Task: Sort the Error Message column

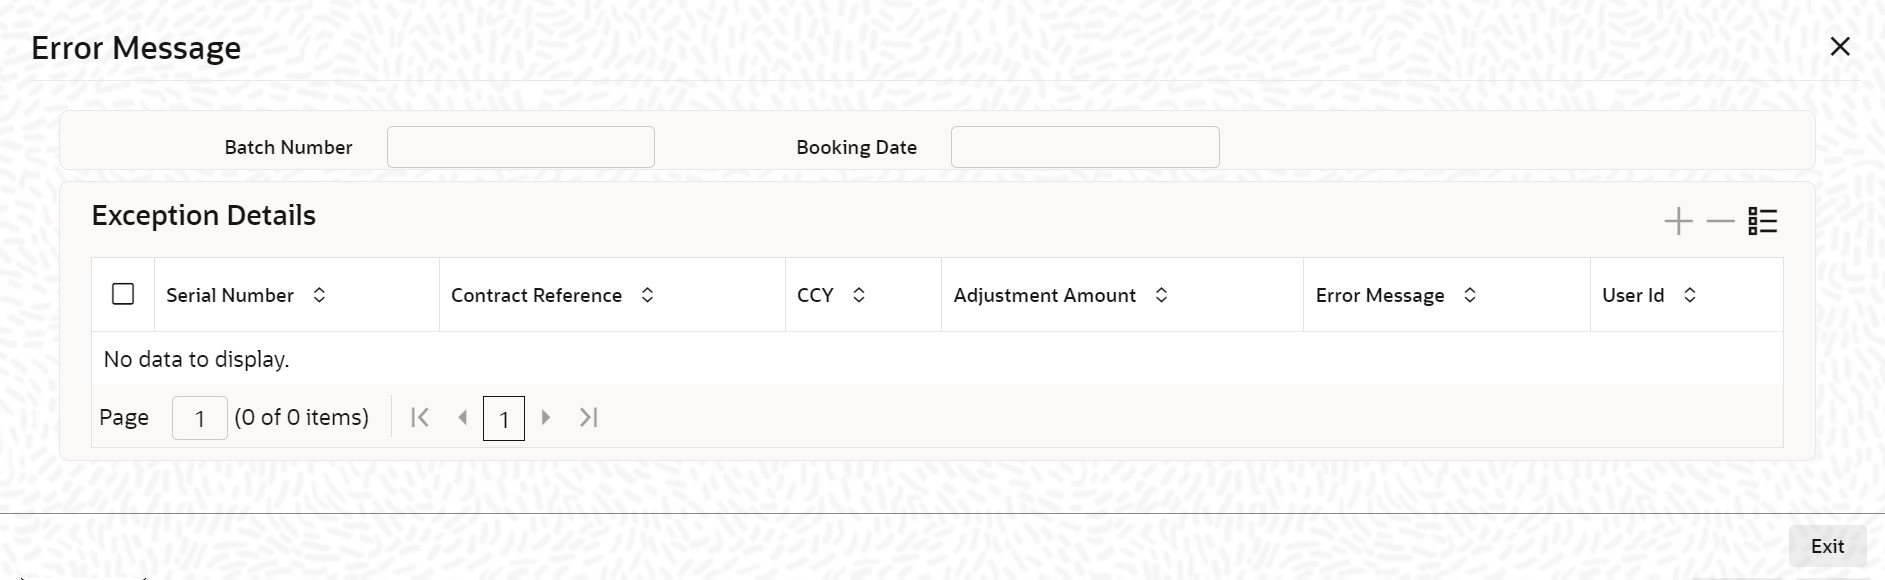Action: pos(1469,295)
